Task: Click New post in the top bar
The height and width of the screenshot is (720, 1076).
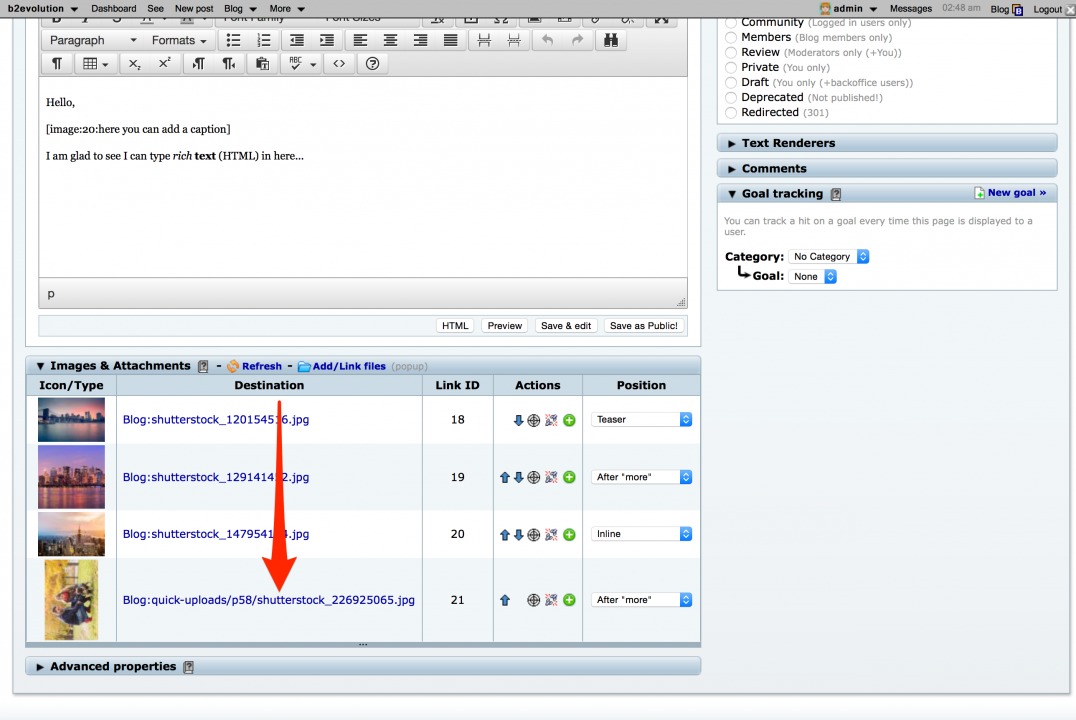Action: pos(194,9)
